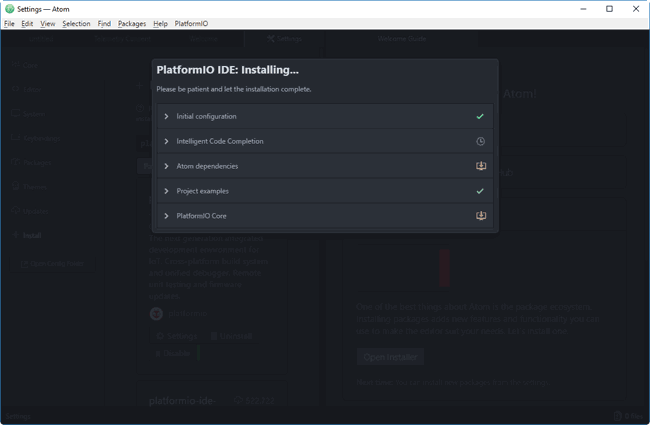Open the View menu
This screenshot has width=650, height=425.
47,24
